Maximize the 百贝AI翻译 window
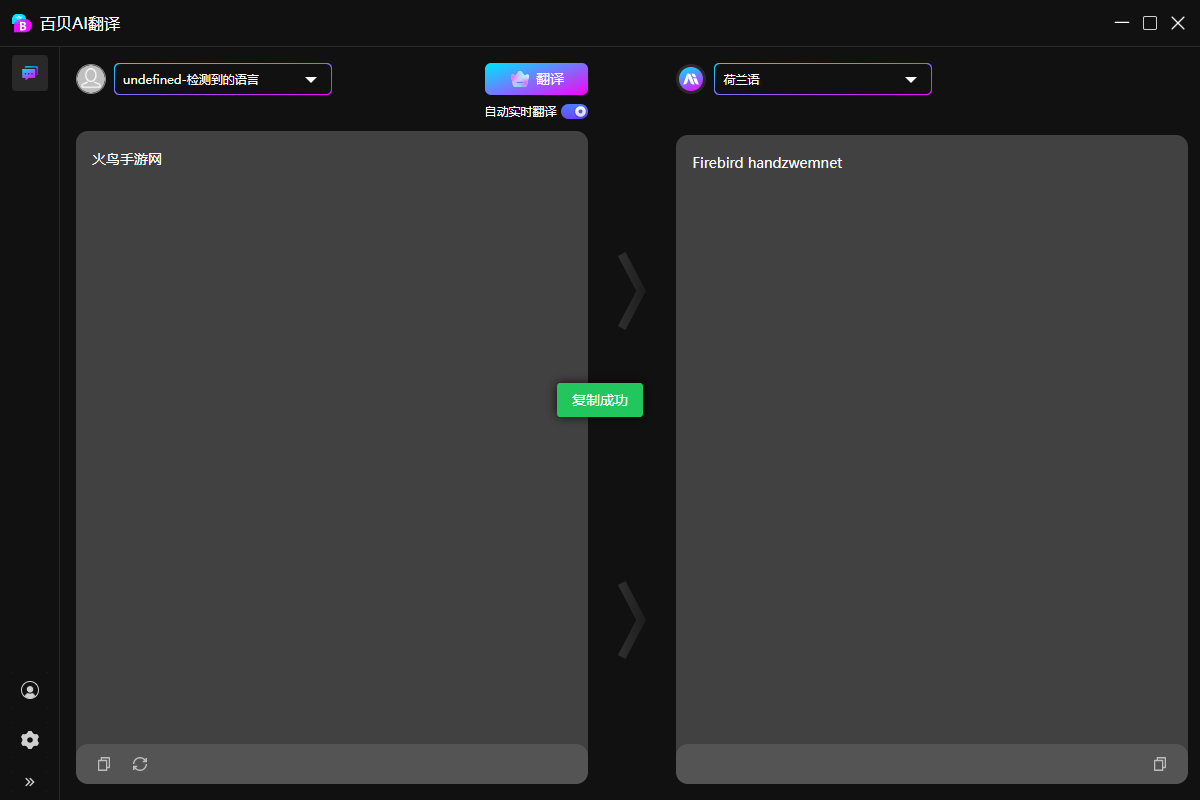1200x800 pixels. [1150, 23]
